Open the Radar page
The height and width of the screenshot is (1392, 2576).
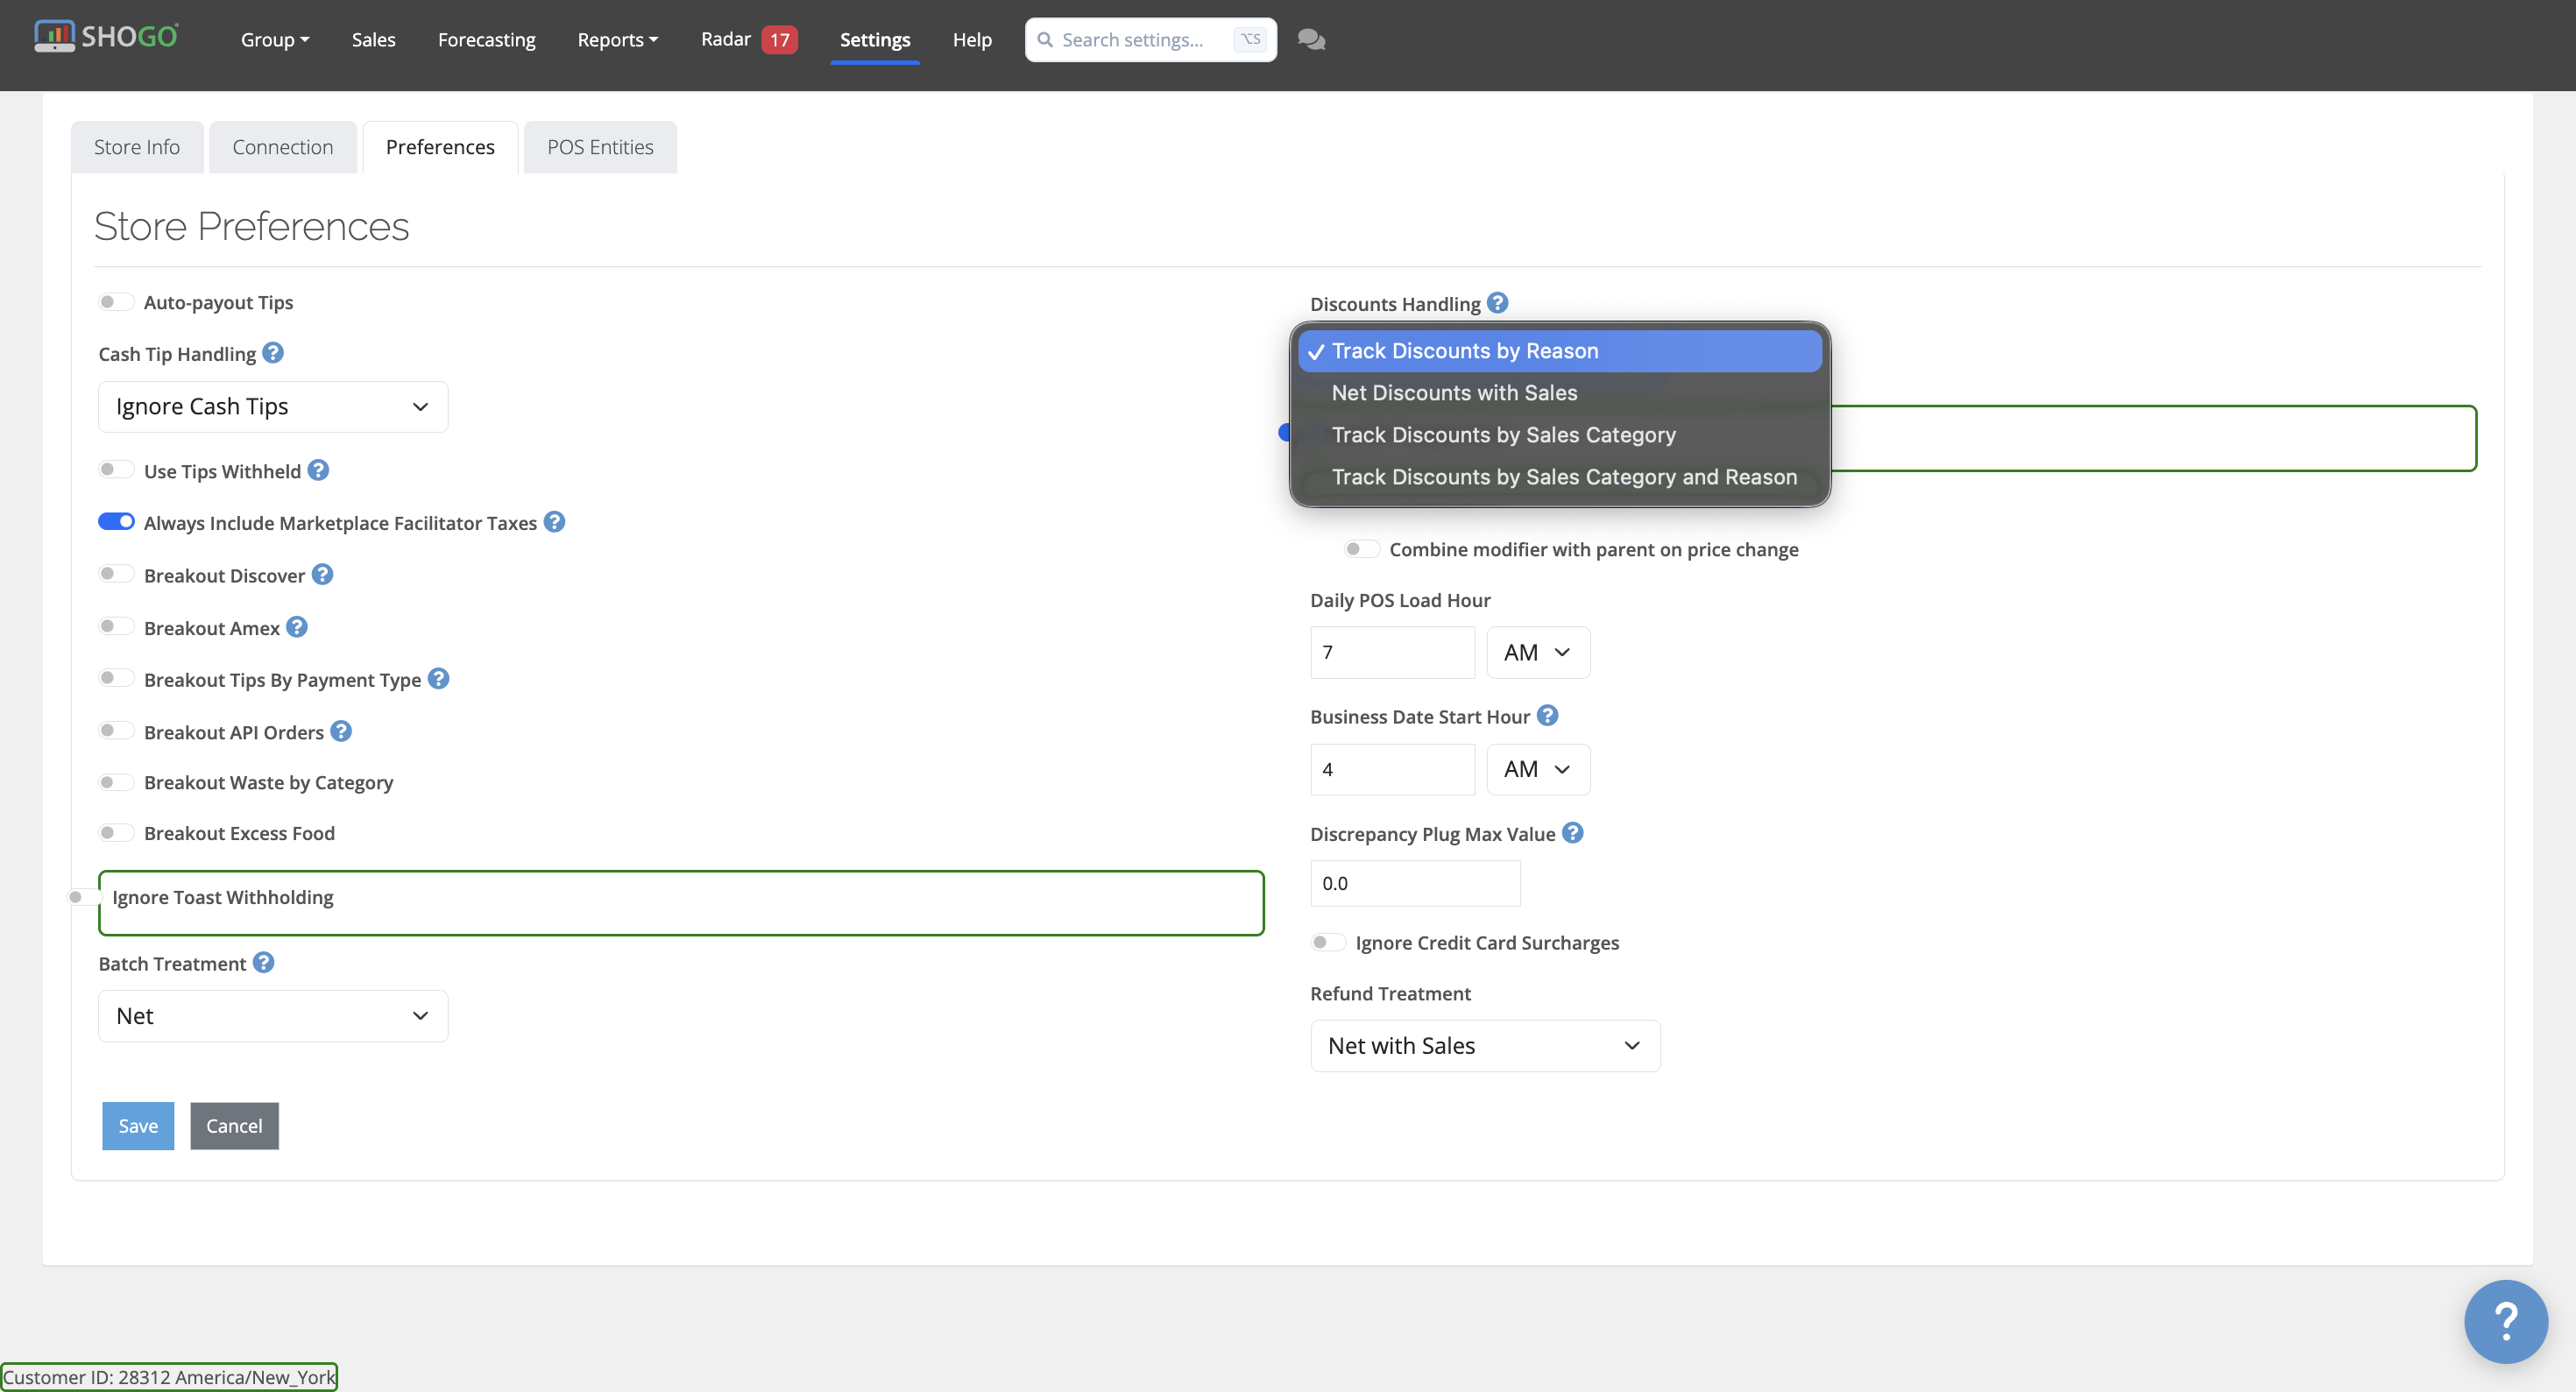click(x=726, y=39)
